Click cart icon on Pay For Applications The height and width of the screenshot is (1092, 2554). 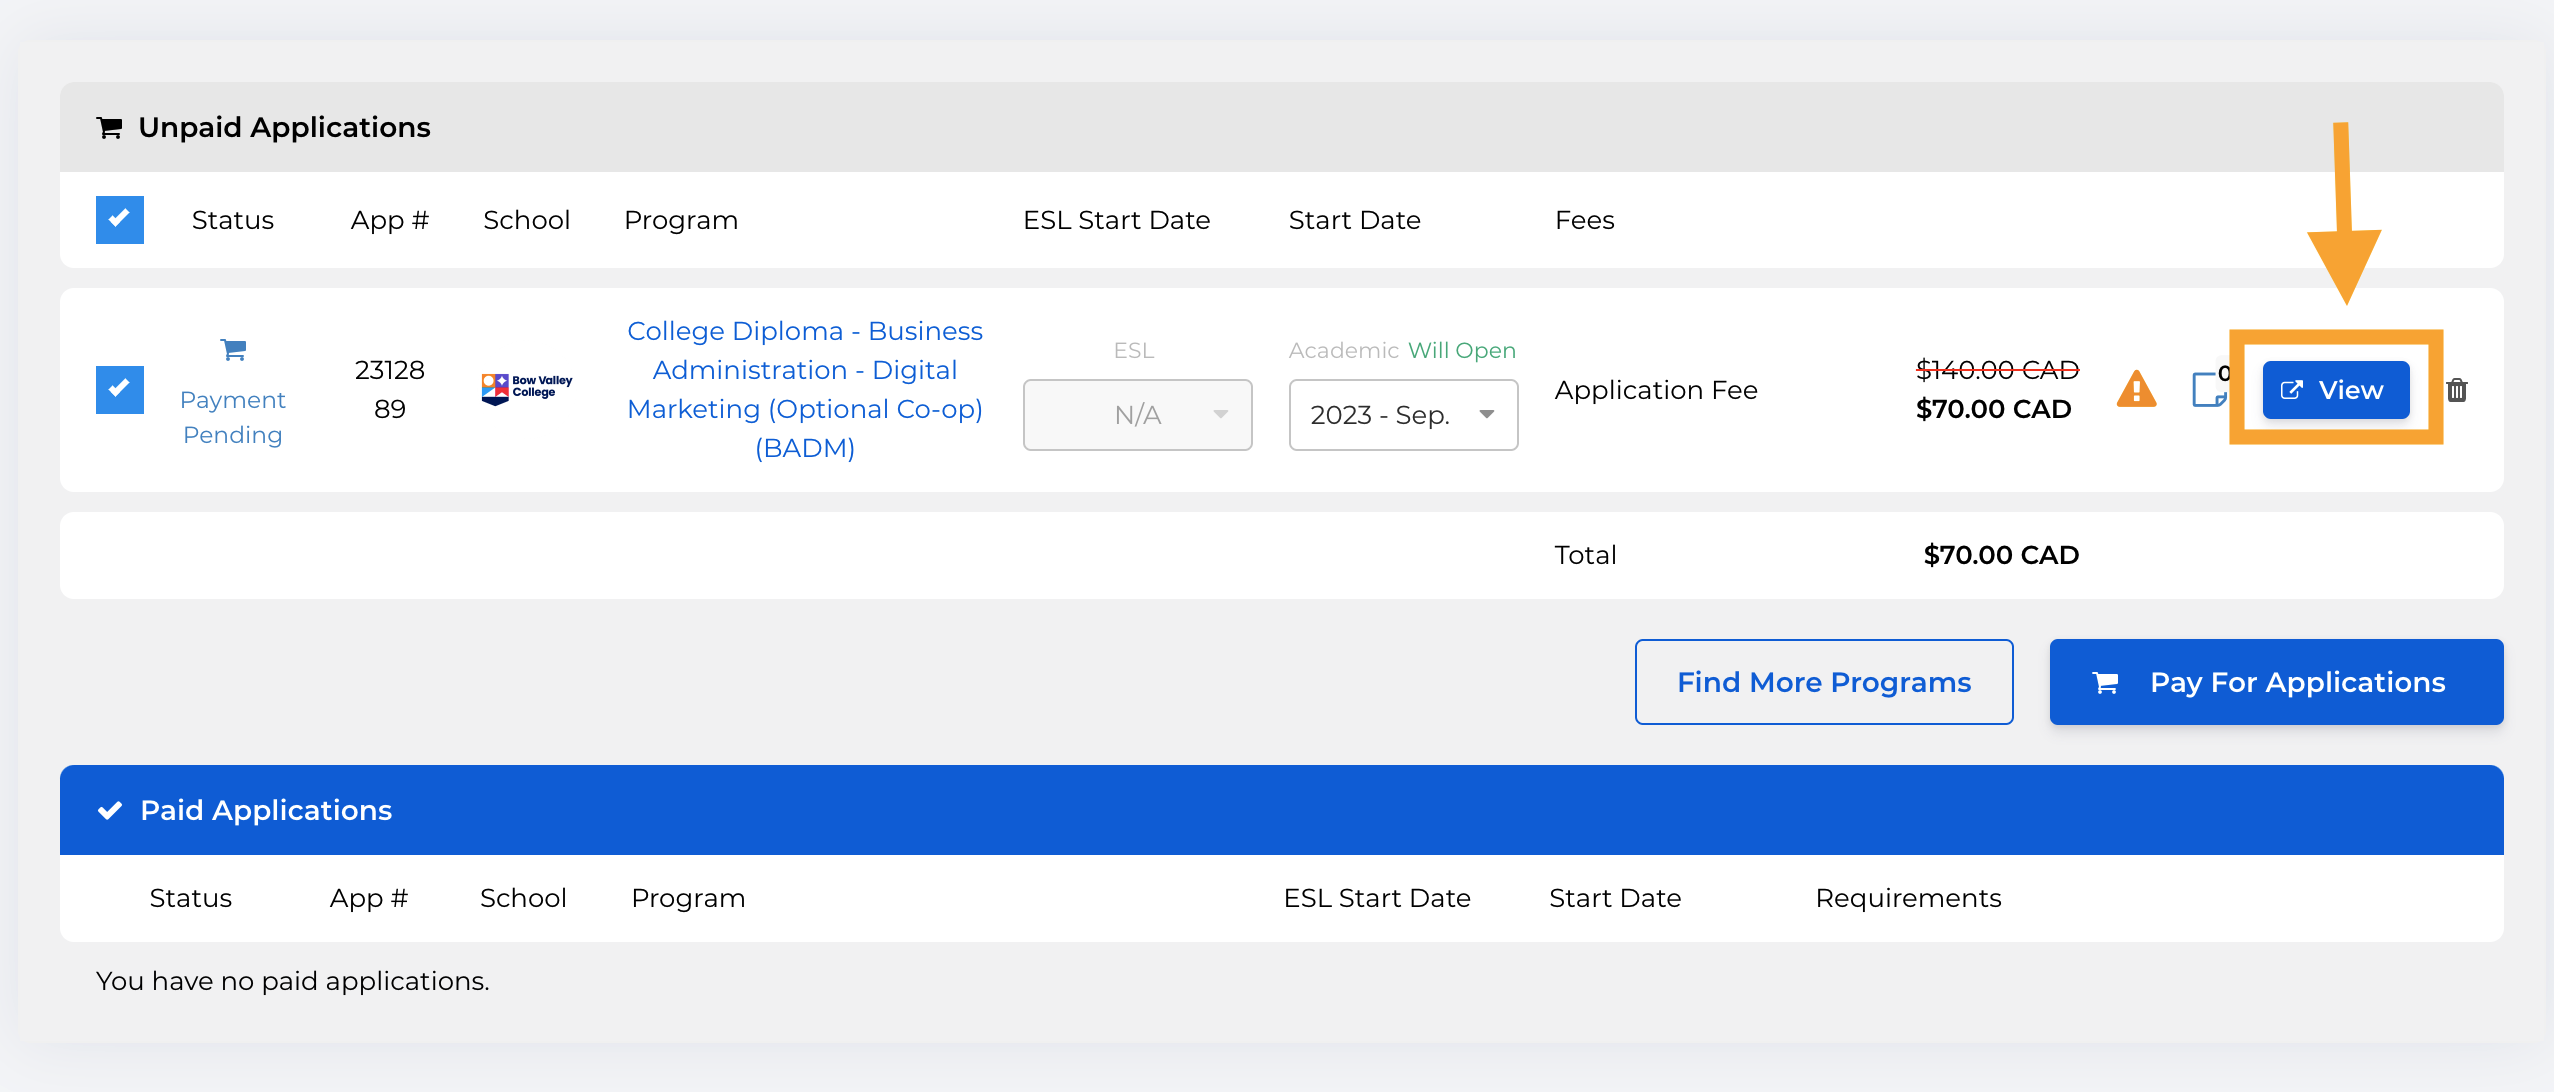point(2105,683)
